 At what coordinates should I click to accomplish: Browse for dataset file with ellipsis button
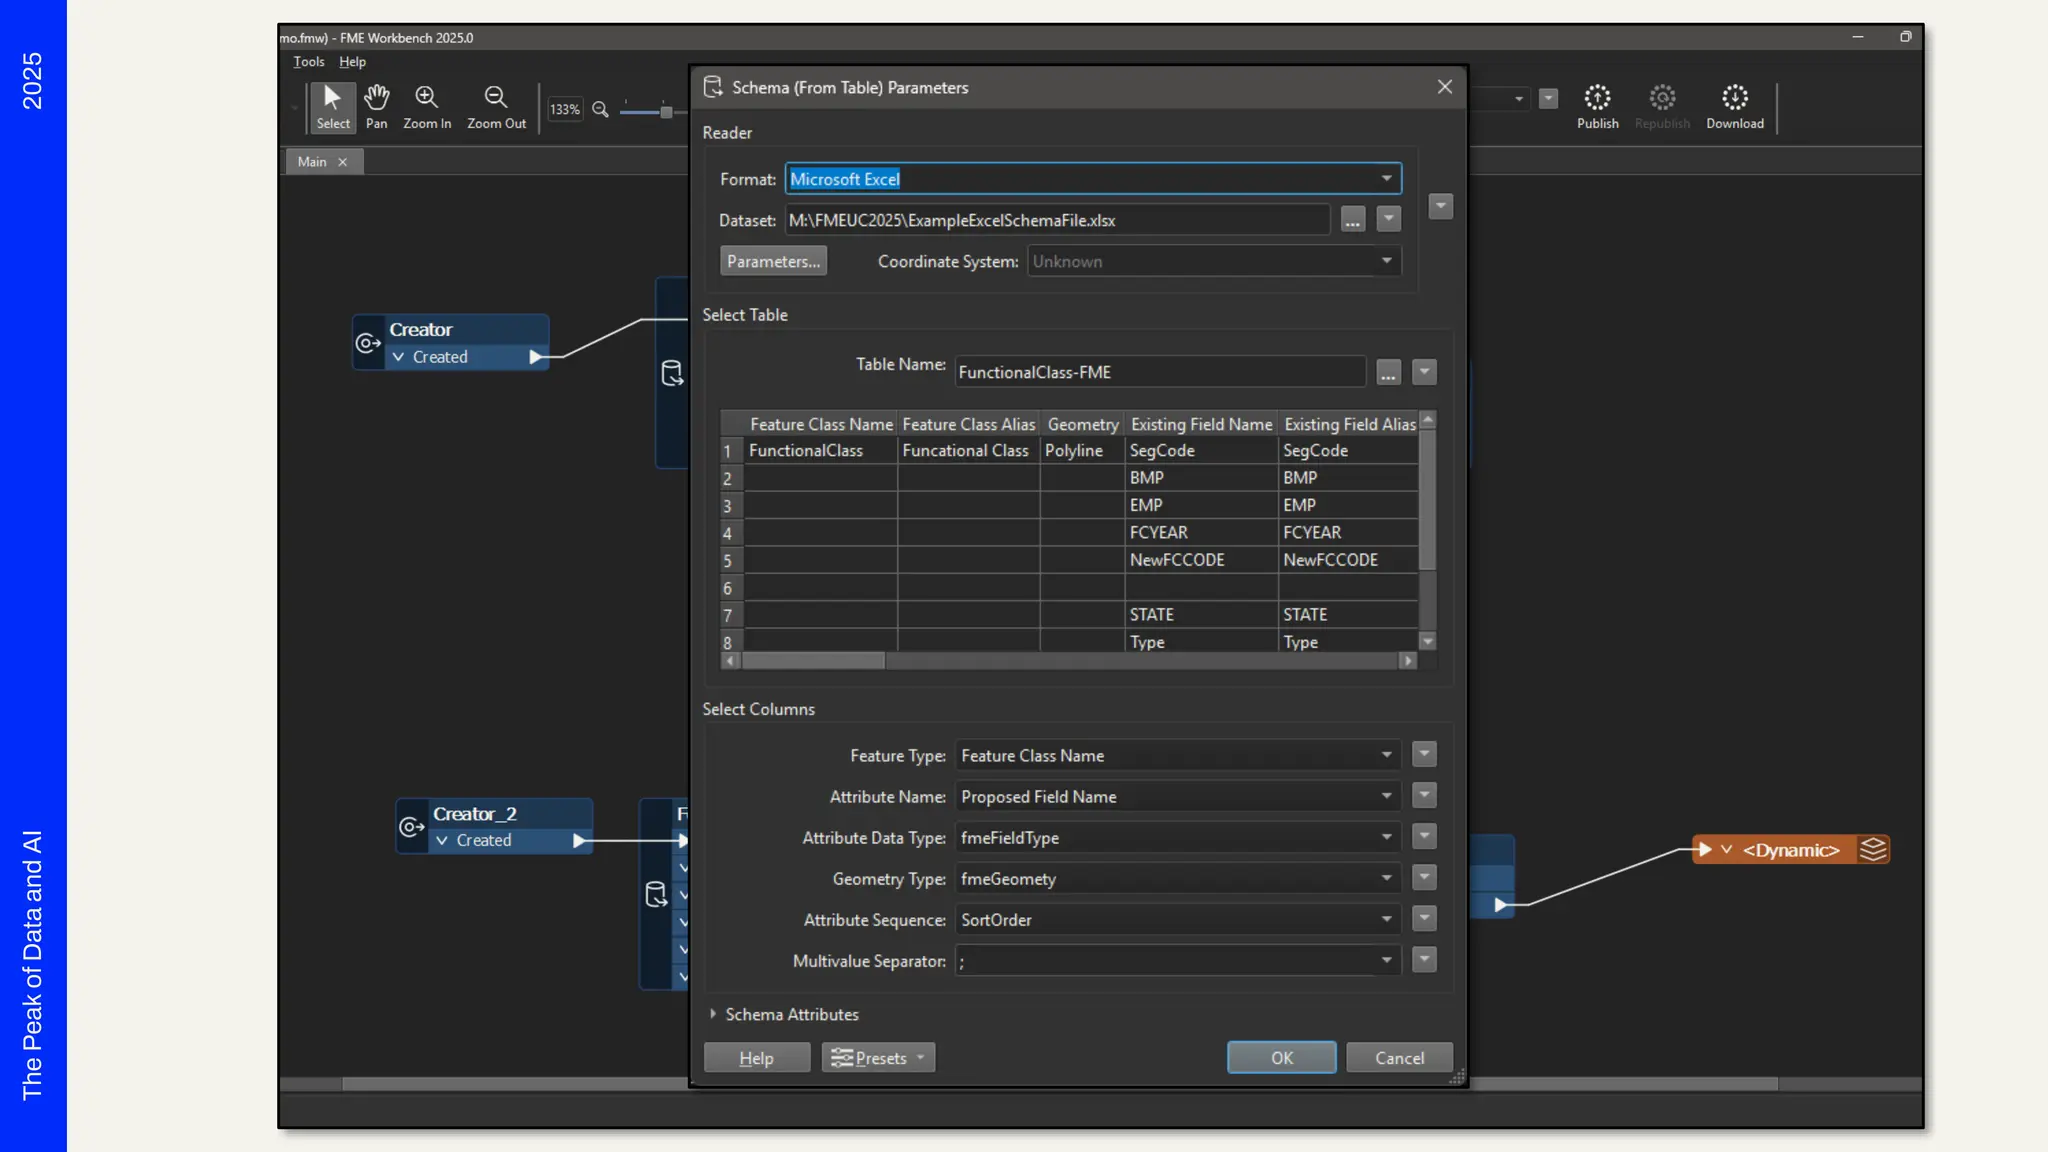[x=1353, y=220]
